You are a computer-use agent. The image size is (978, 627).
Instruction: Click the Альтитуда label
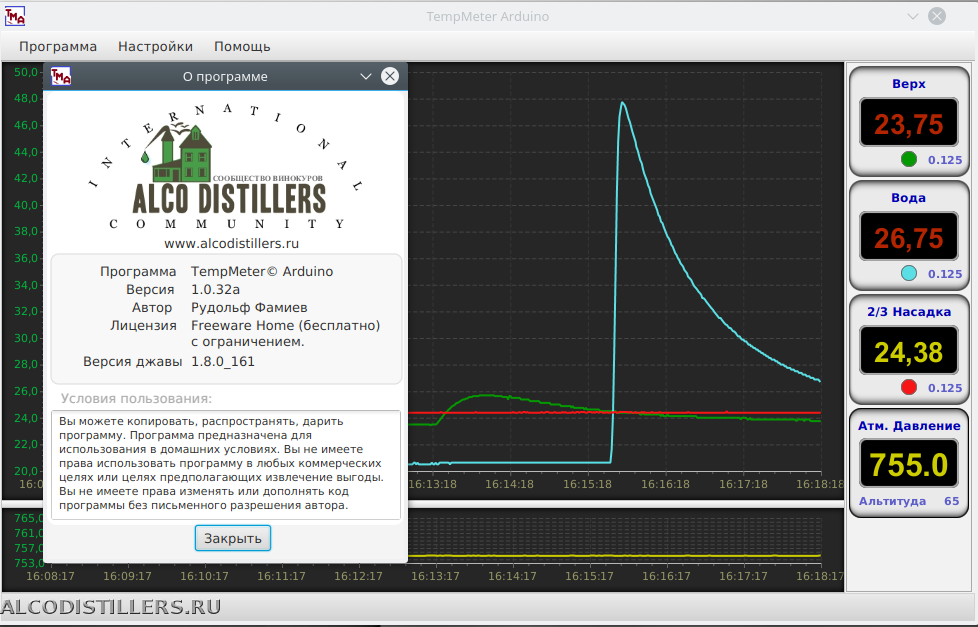tap(892, 501)
